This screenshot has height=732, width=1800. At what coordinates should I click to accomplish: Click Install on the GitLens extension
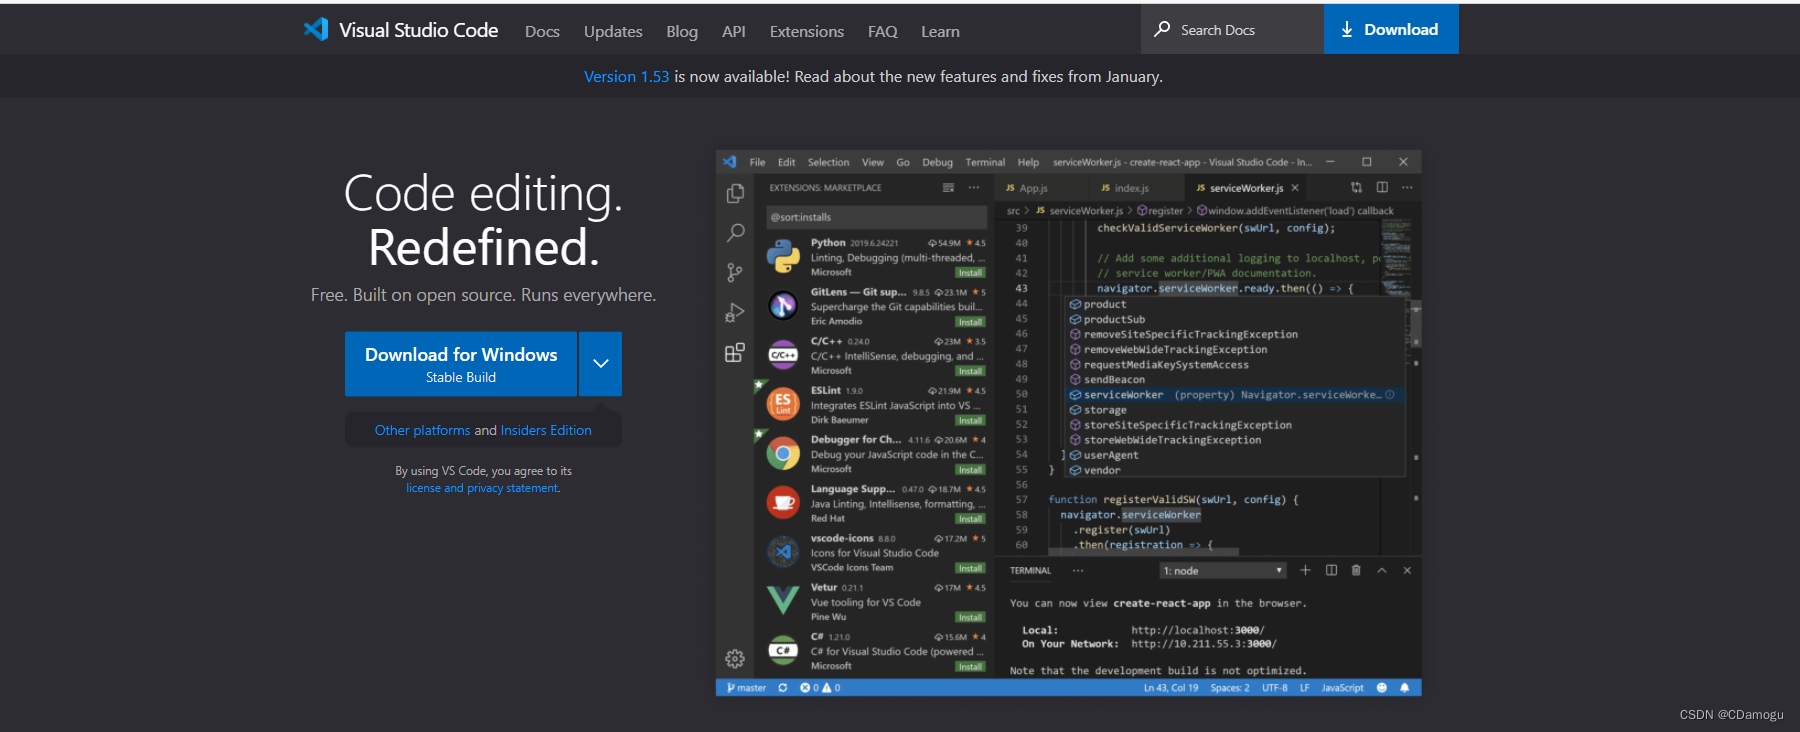coord(970,322)
